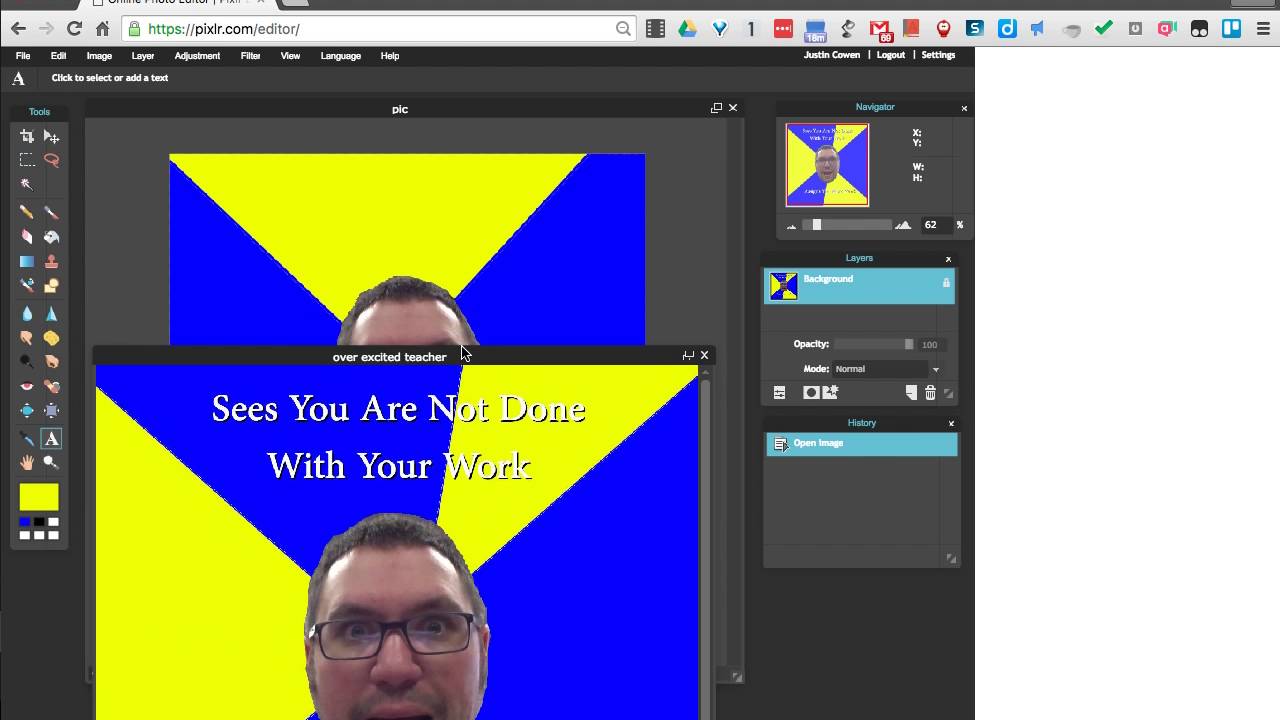Maximize the pic document window
This screenshot has width=1280, height=720.
click(716, 108)
